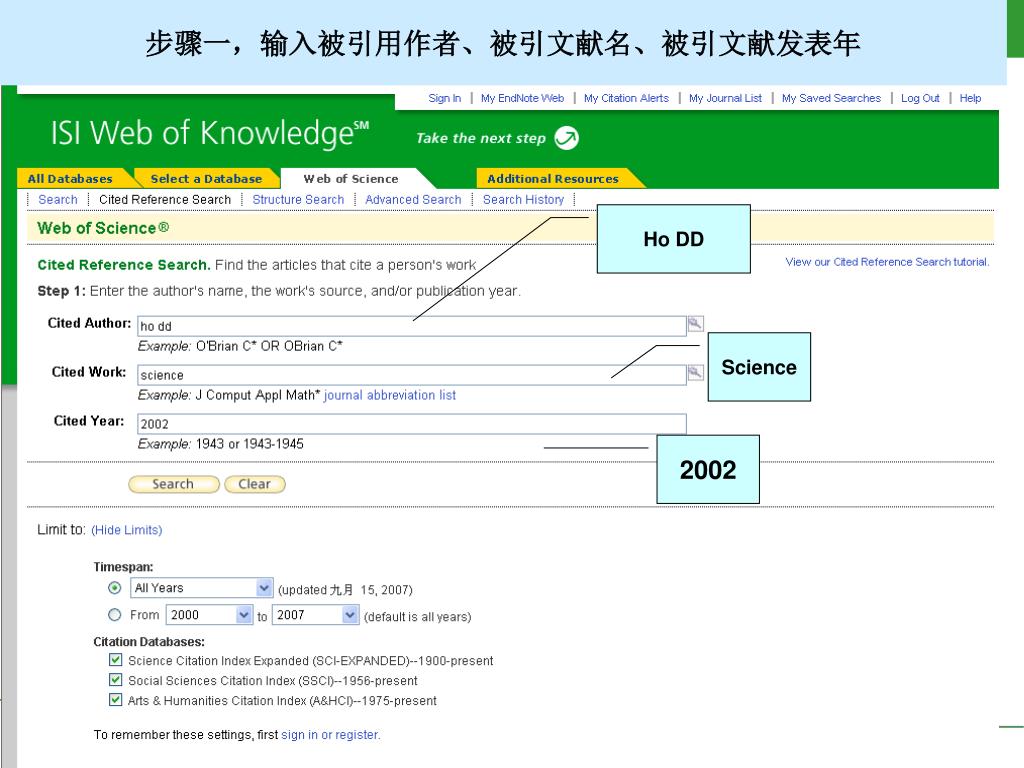Click the Search button
Image resolution: width=1024 pixels, height=768 pixels.
click(174, 484)
